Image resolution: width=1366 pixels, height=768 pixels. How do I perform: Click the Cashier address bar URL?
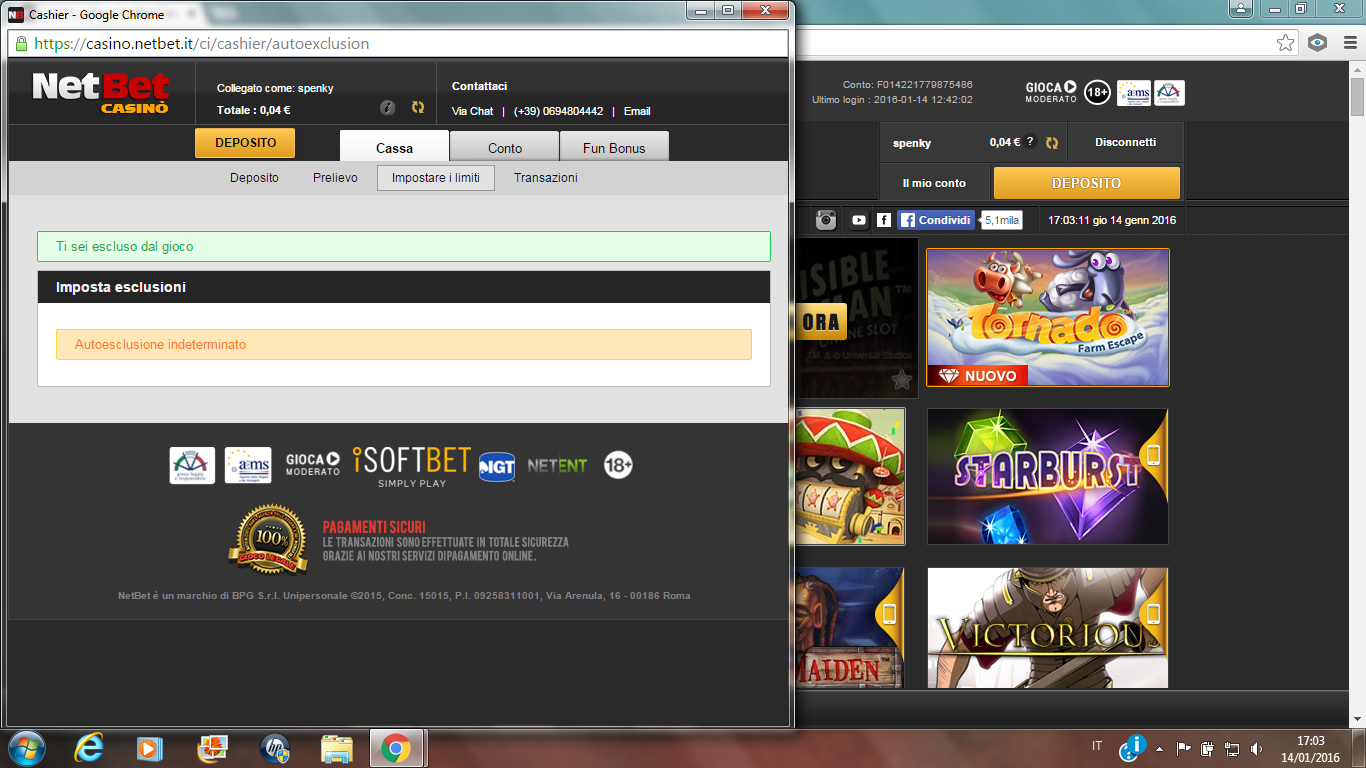pos(202,44)
